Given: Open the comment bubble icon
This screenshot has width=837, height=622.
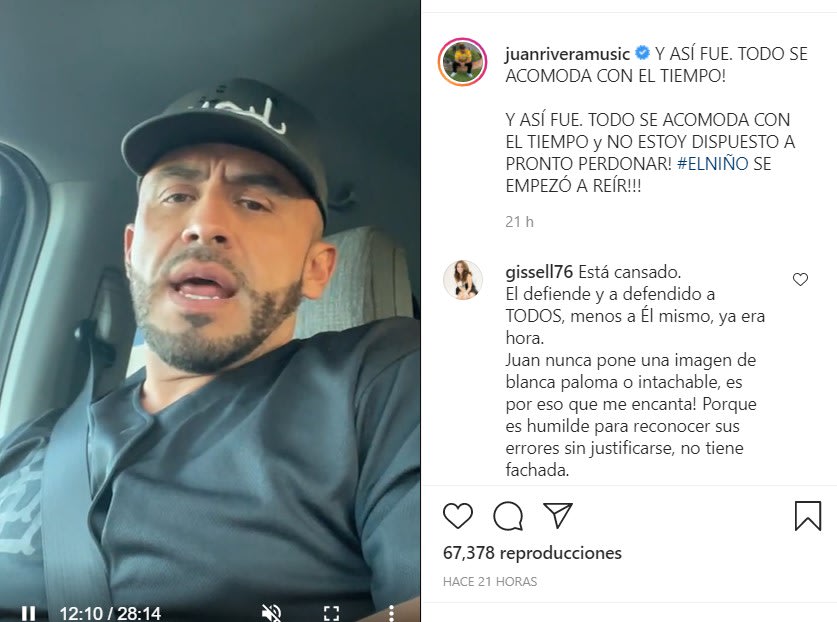Looking at the screenshot, I should click(x=508, y=516).
